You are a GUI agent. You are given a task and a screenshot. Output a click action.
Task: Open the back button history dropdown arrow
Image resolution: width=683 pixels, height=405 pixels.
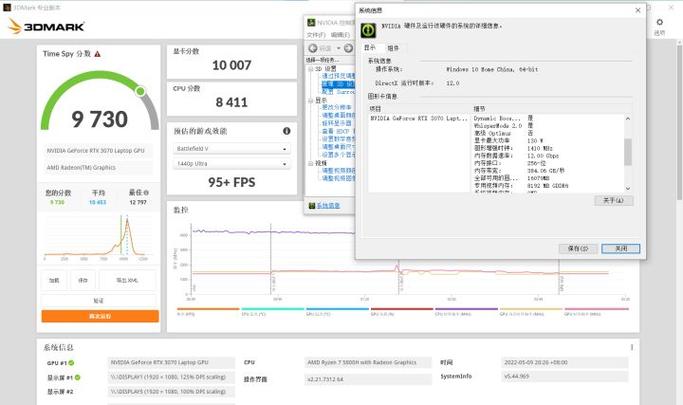[338, 48]
